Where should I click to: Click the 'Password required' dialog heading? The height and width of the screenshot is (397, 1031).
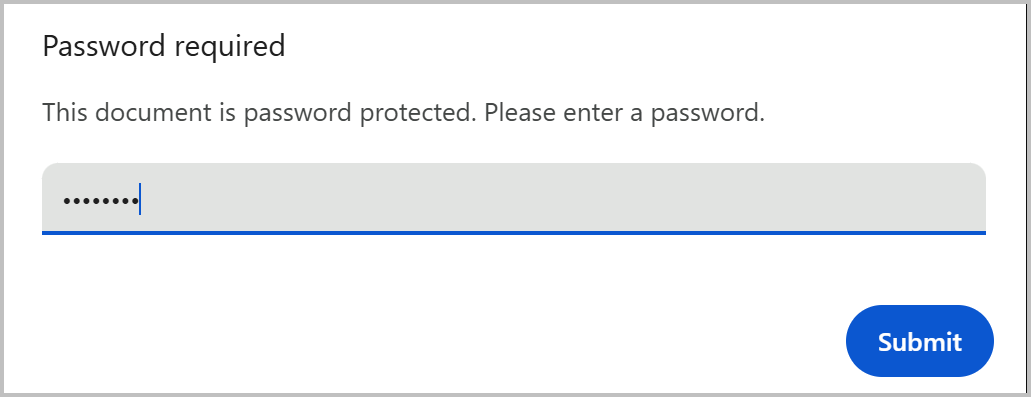pos(164,47)
